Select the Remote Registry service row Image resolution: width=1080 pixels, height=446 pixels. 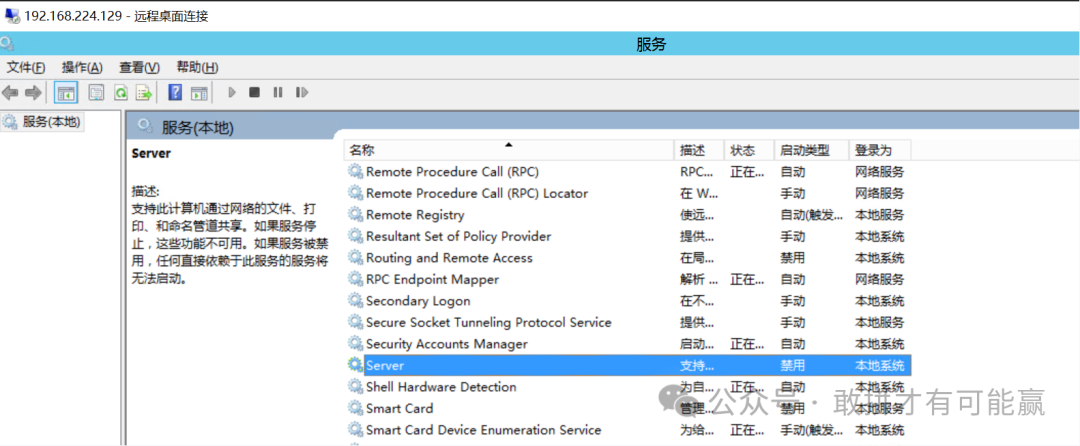coord(415,215)
